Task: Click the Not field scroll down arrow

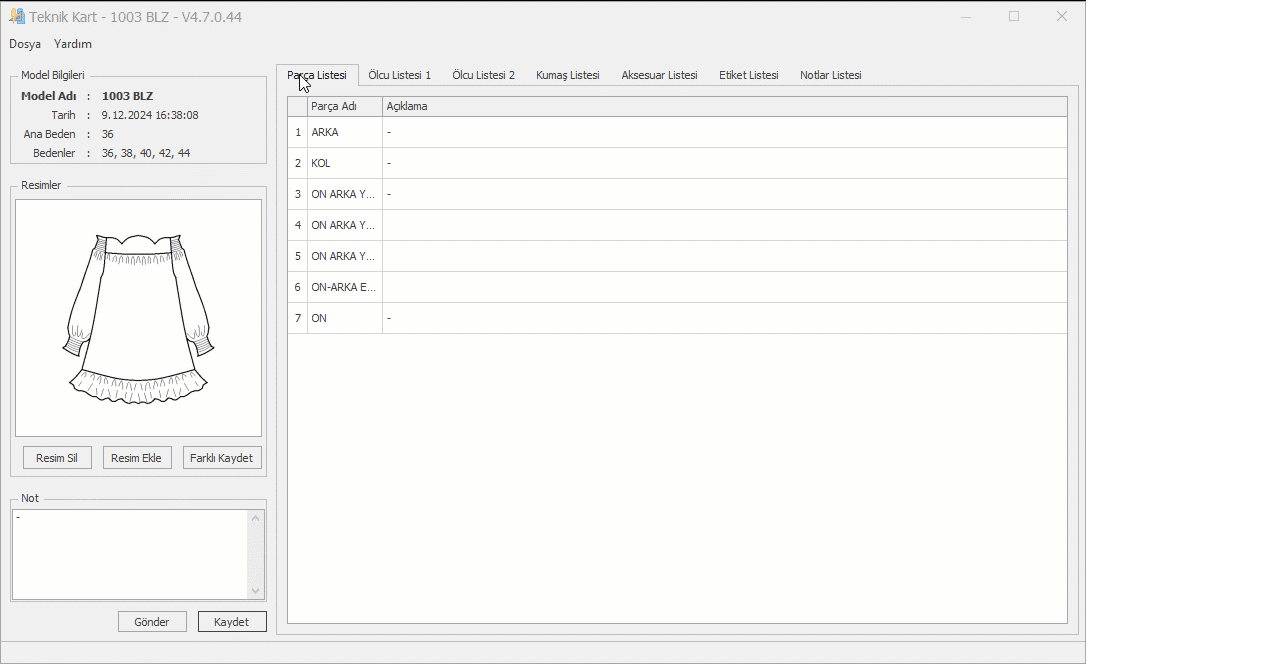Action: point(255,591)
